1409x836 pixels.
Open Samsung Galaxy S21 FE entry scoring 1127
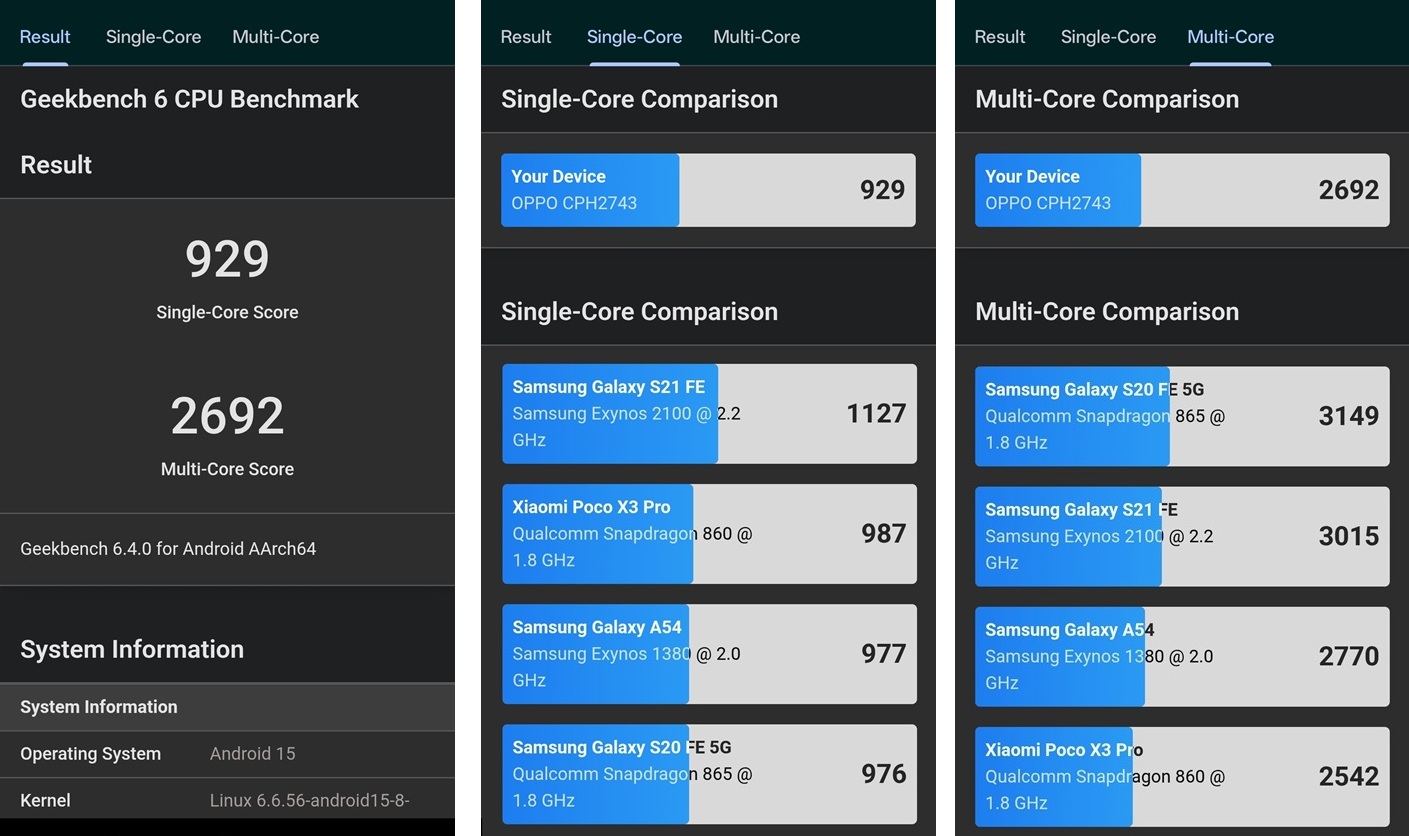tap(709, 414)
